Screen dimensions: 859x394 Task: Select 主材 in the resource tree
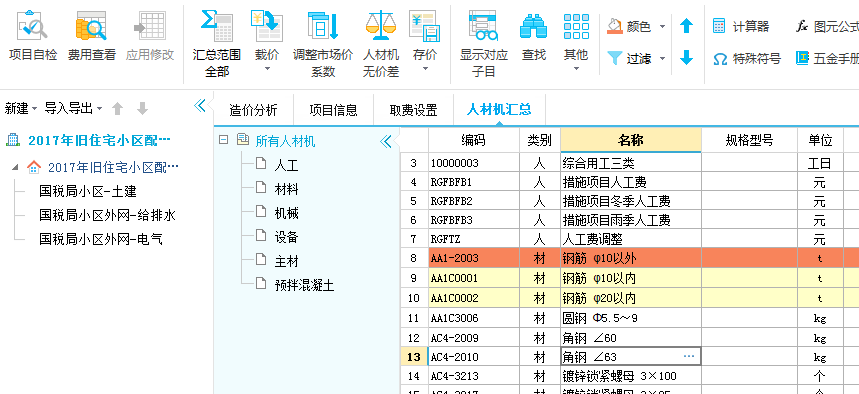point(286,261)
